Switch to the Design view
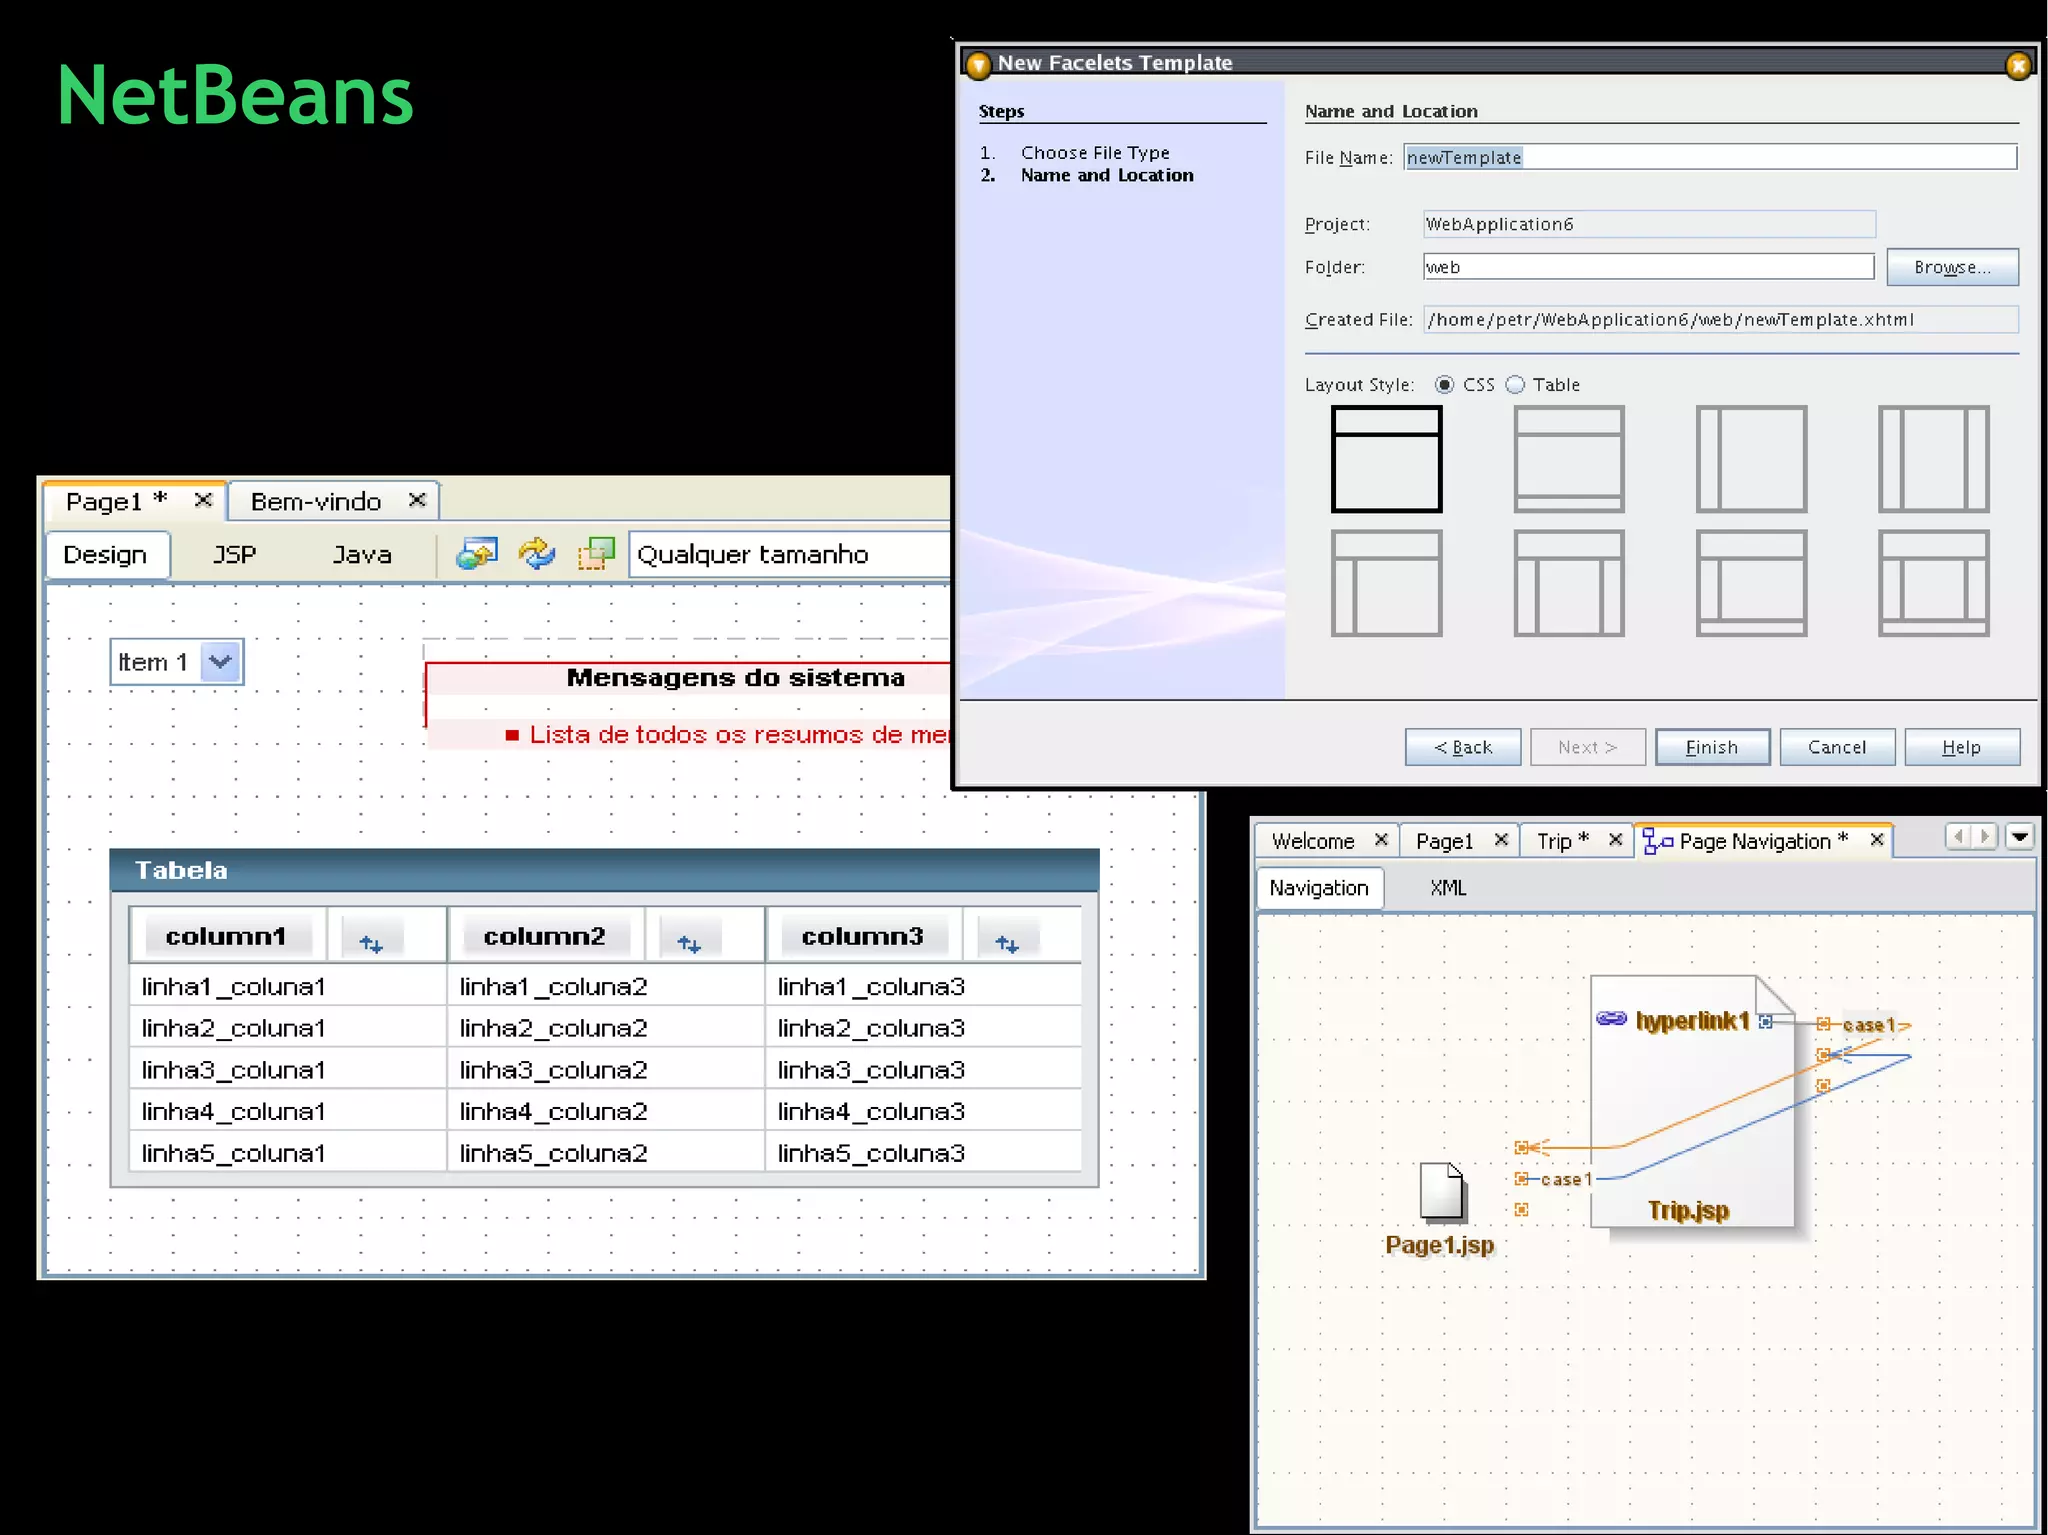The width and height of the screenshot is (2048, 1535). click(x=106, y=555)
